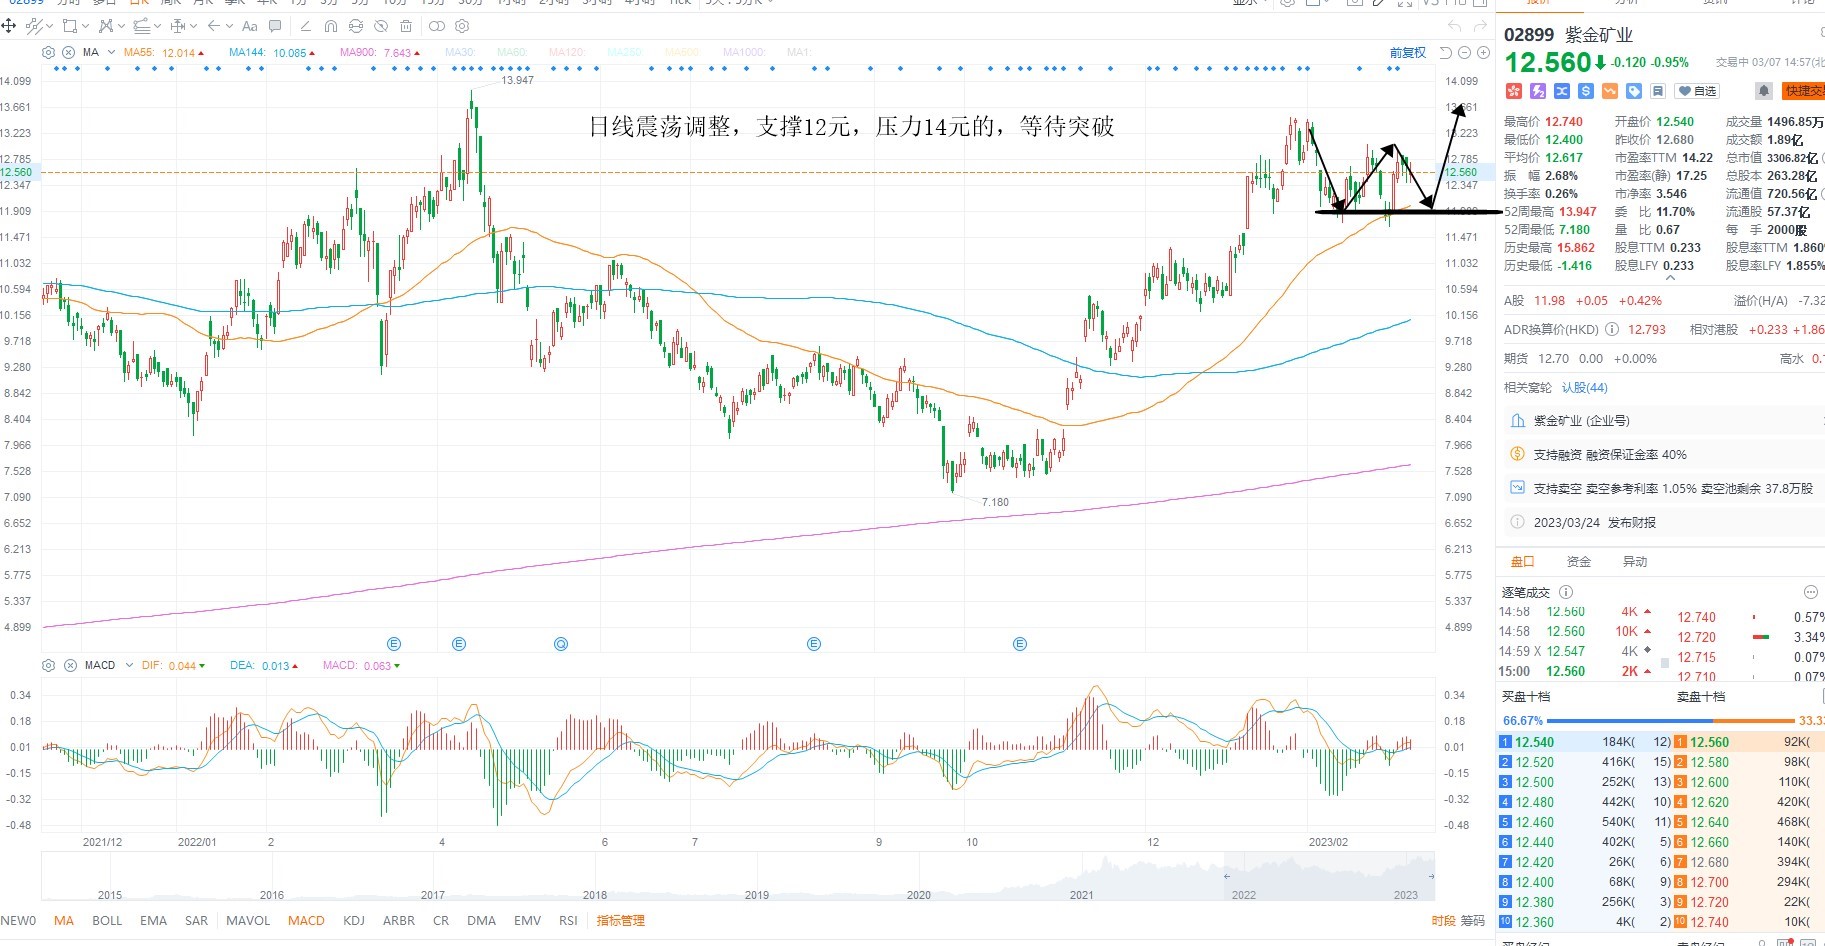The height and width of the screenshot is (946, 1825).
Task: Select the measure range tool
Action: coord(177,26)
